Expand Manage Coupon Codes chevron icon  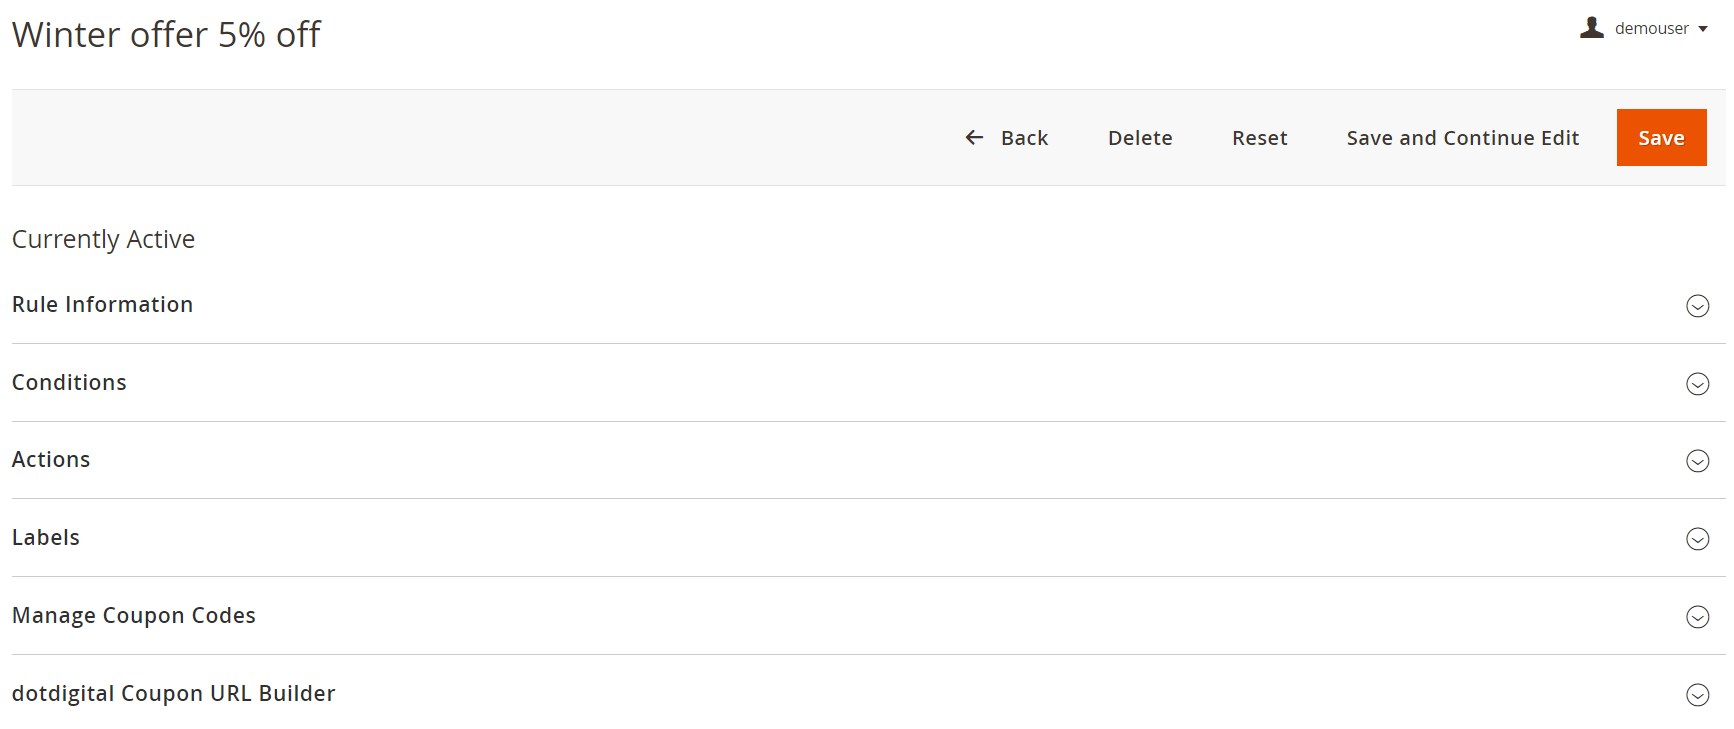click(x=1697, y=617)
